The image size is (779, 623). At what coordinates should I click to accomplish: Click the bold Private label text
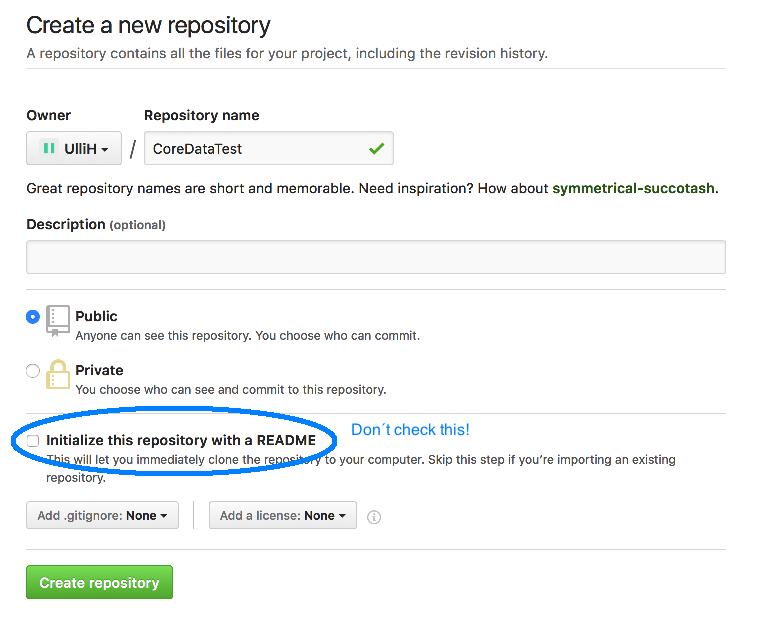point(99,370)
